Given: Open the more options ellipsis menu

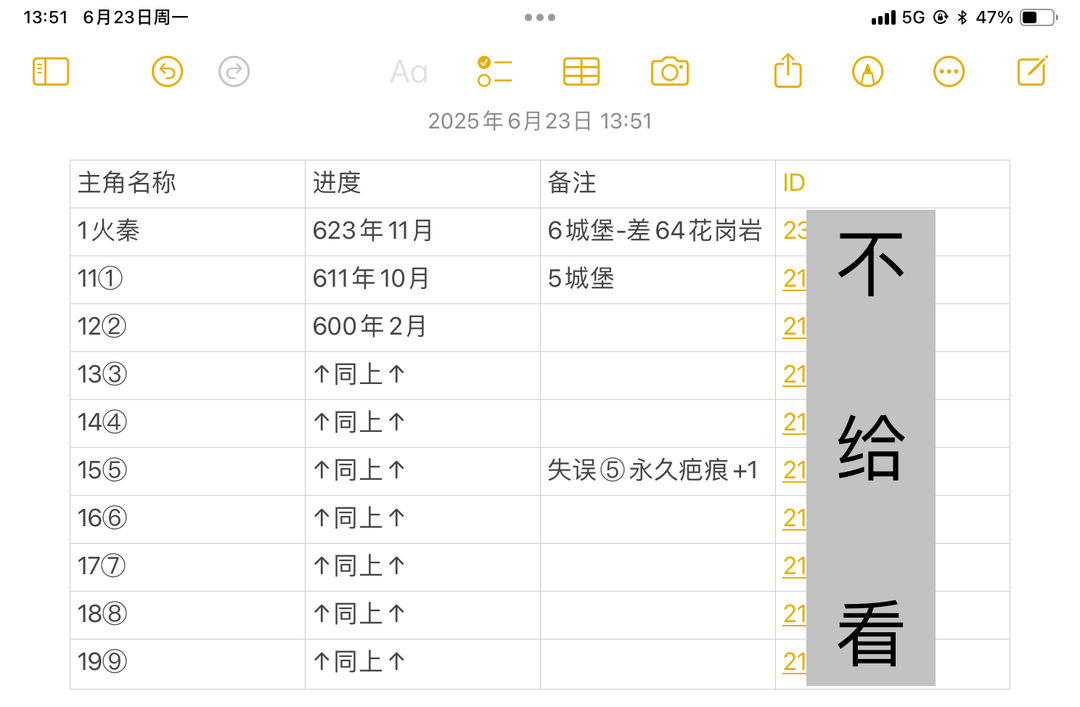Looking at the screenshot, I should click(x=948, y=72).
